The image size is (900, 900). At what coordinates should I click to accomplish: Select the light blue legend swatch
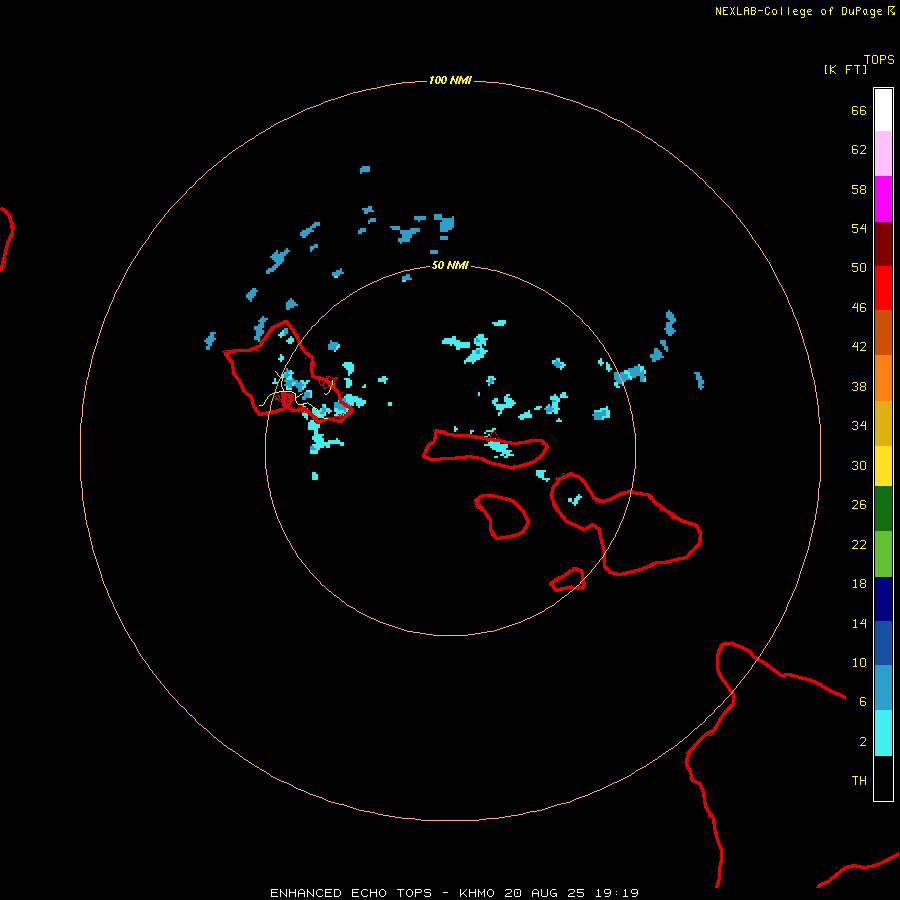point(883,688)
